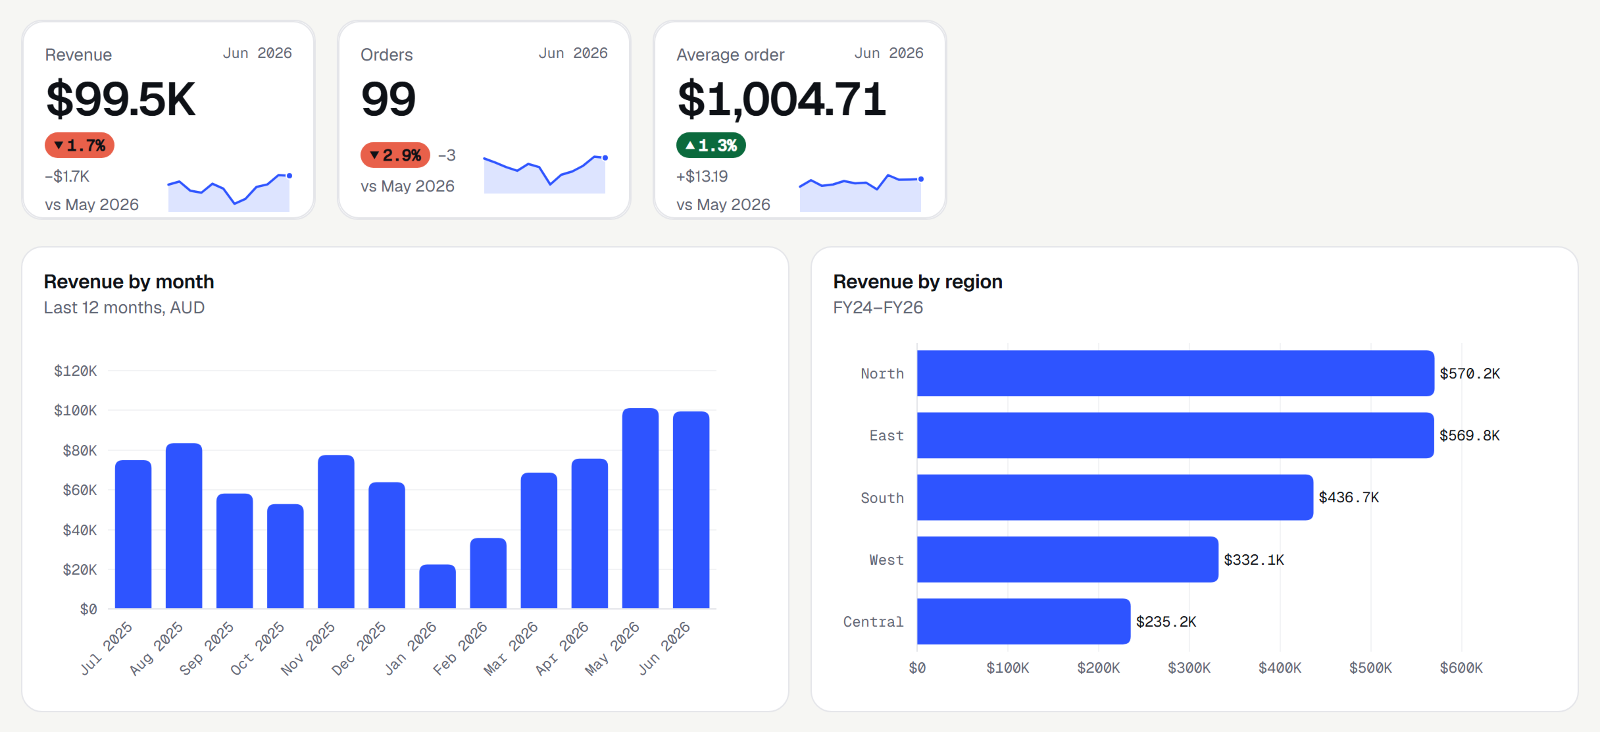This screenshot has height=732, width=1600.
Task: Select the $1,004.71 average order value
Action: point(782,99)
